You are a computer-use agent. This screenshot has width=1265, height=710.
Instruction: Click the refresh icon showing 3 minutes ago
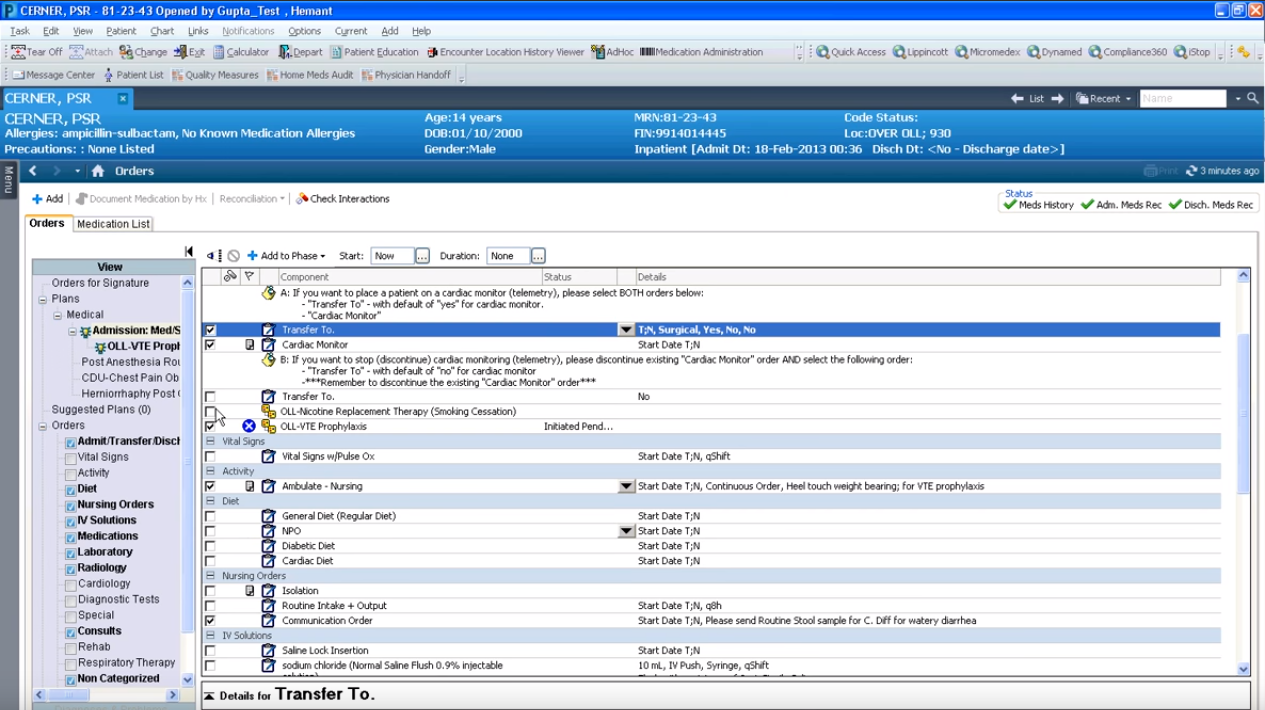[1191, 171]
